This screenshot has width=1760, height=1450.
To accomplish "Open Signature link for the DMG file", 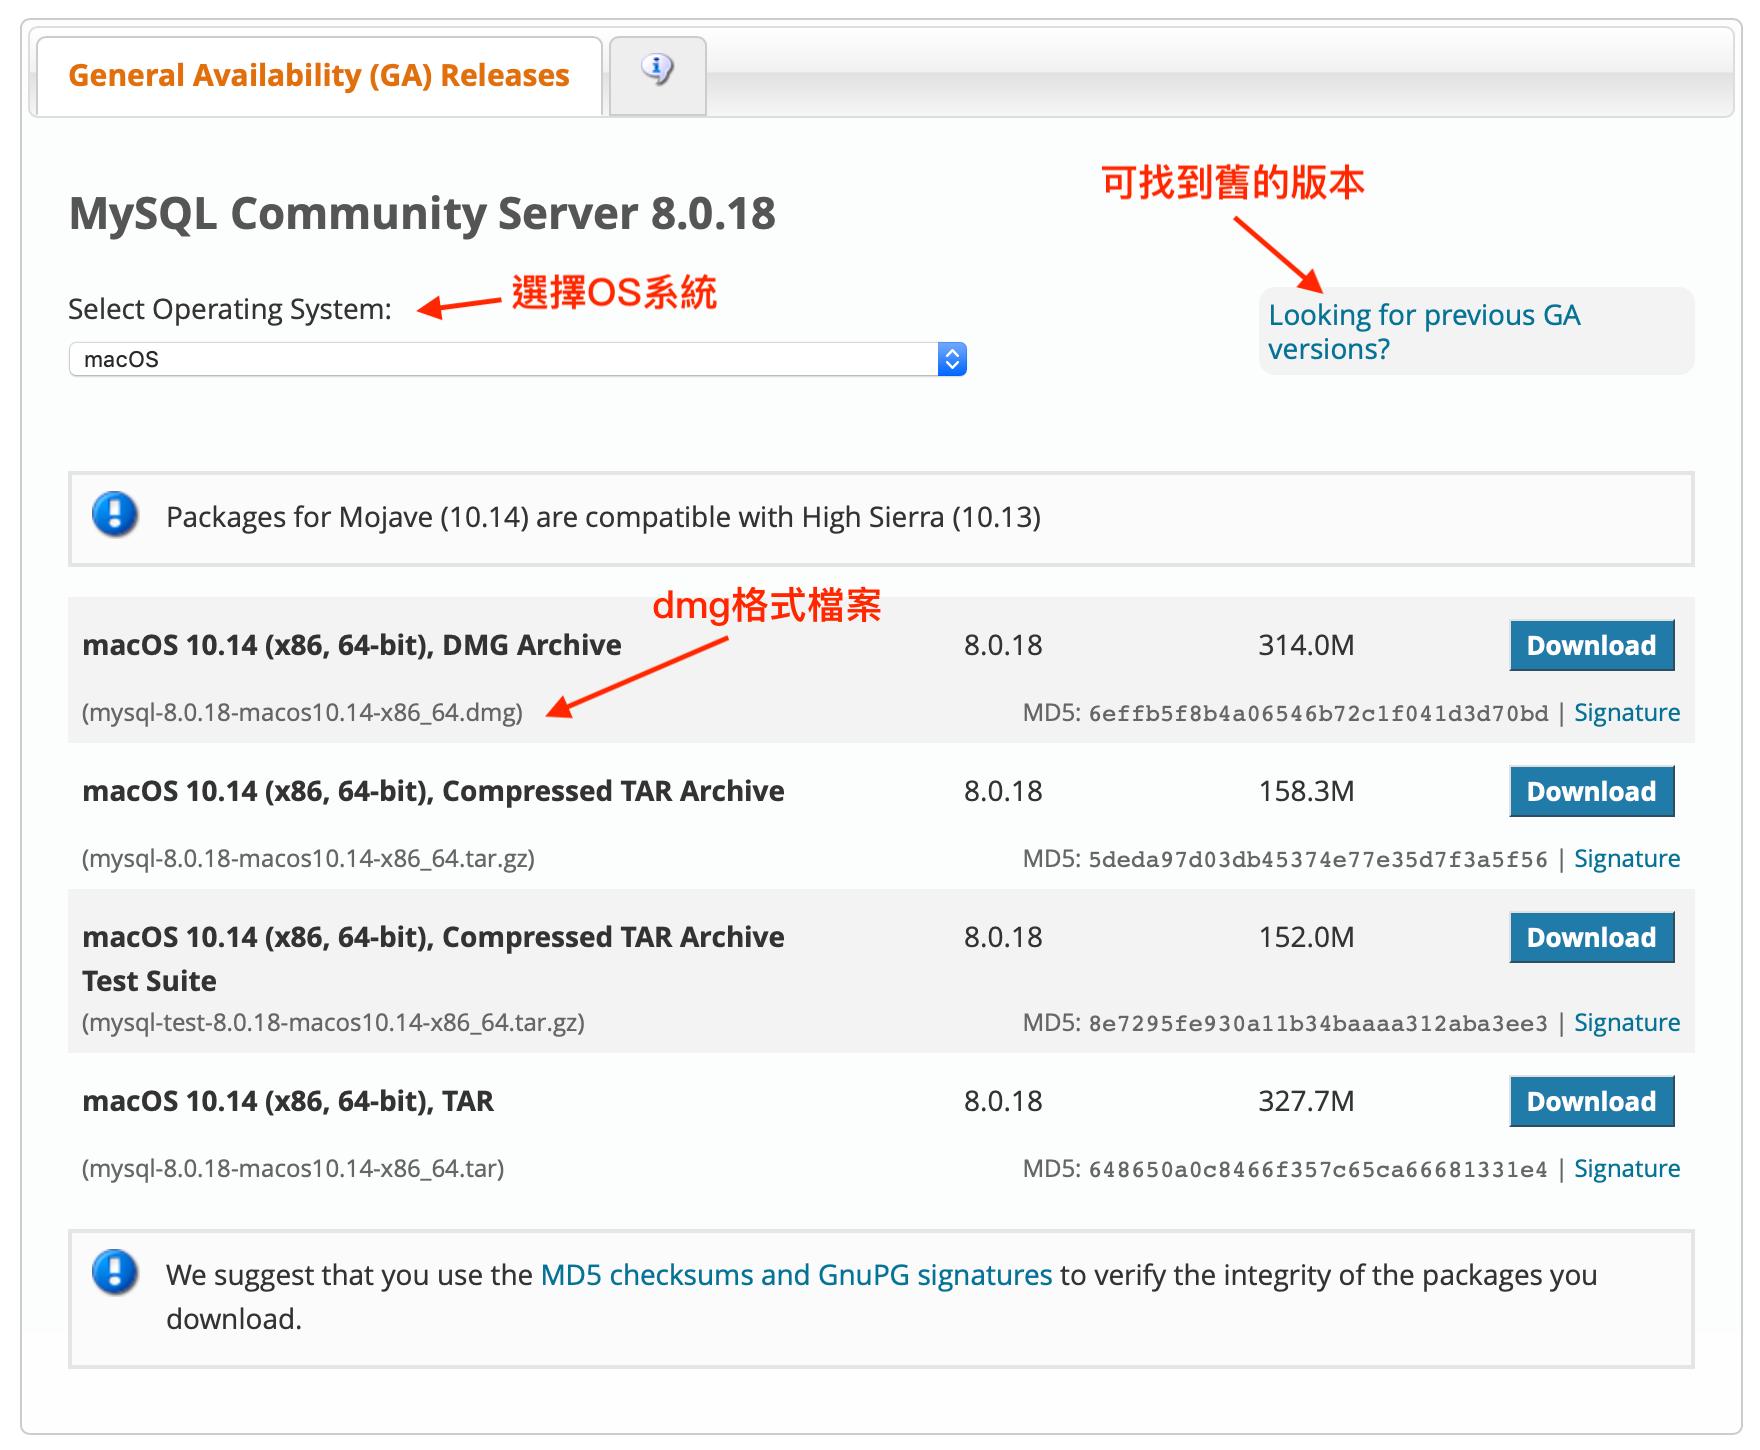I will [x=1627, y=713].
